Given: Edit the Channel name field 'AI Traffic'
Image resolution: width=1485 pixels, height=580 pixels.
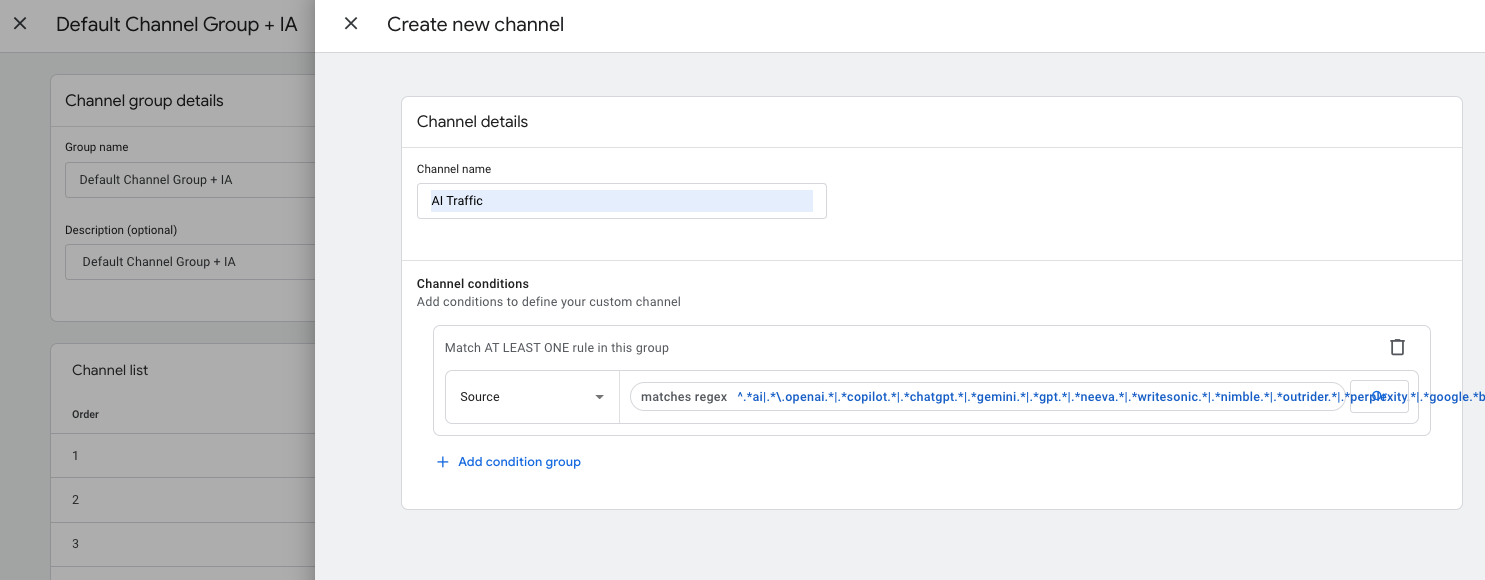Looking at the screenshot, I should click(621, 201).
